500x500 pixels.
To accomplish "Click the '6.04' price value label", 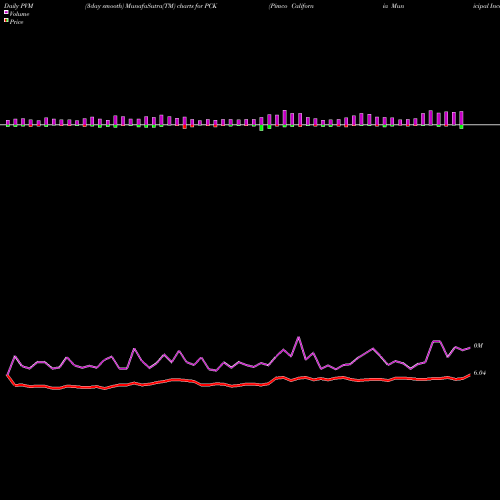I will [480, 373].
